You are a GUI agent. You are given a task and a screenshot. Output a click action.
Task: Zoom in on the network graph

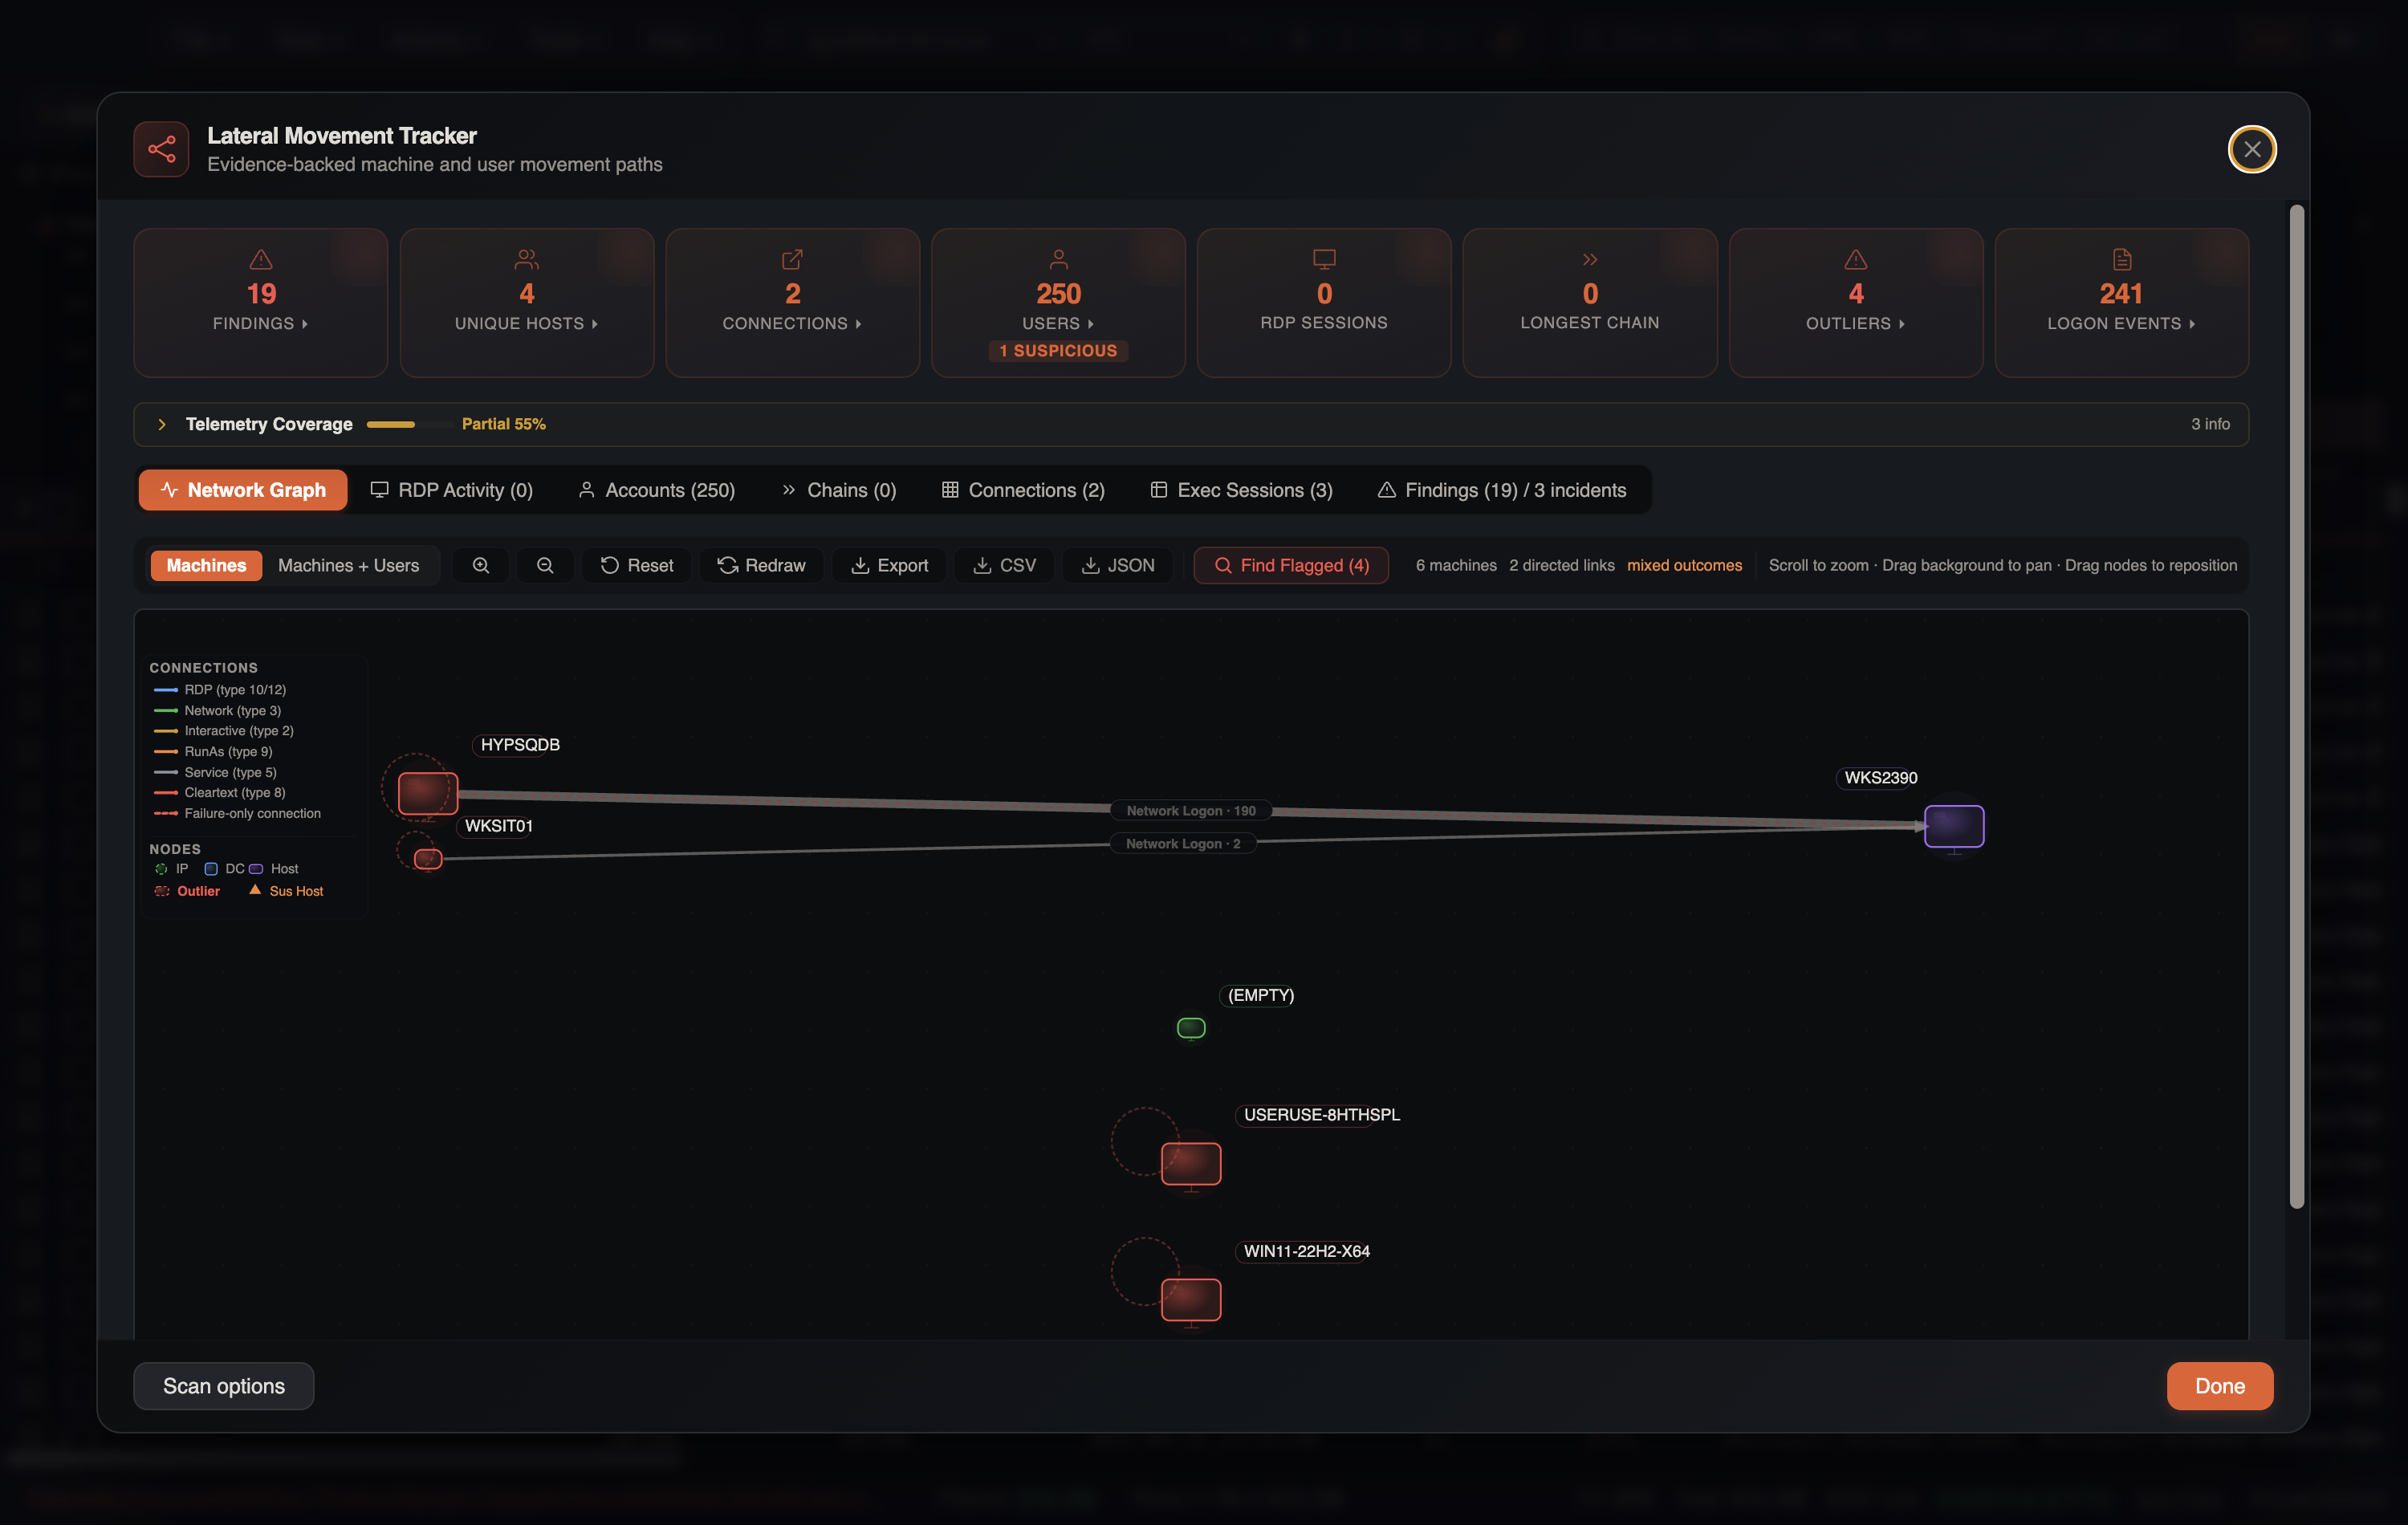point(481,565)
